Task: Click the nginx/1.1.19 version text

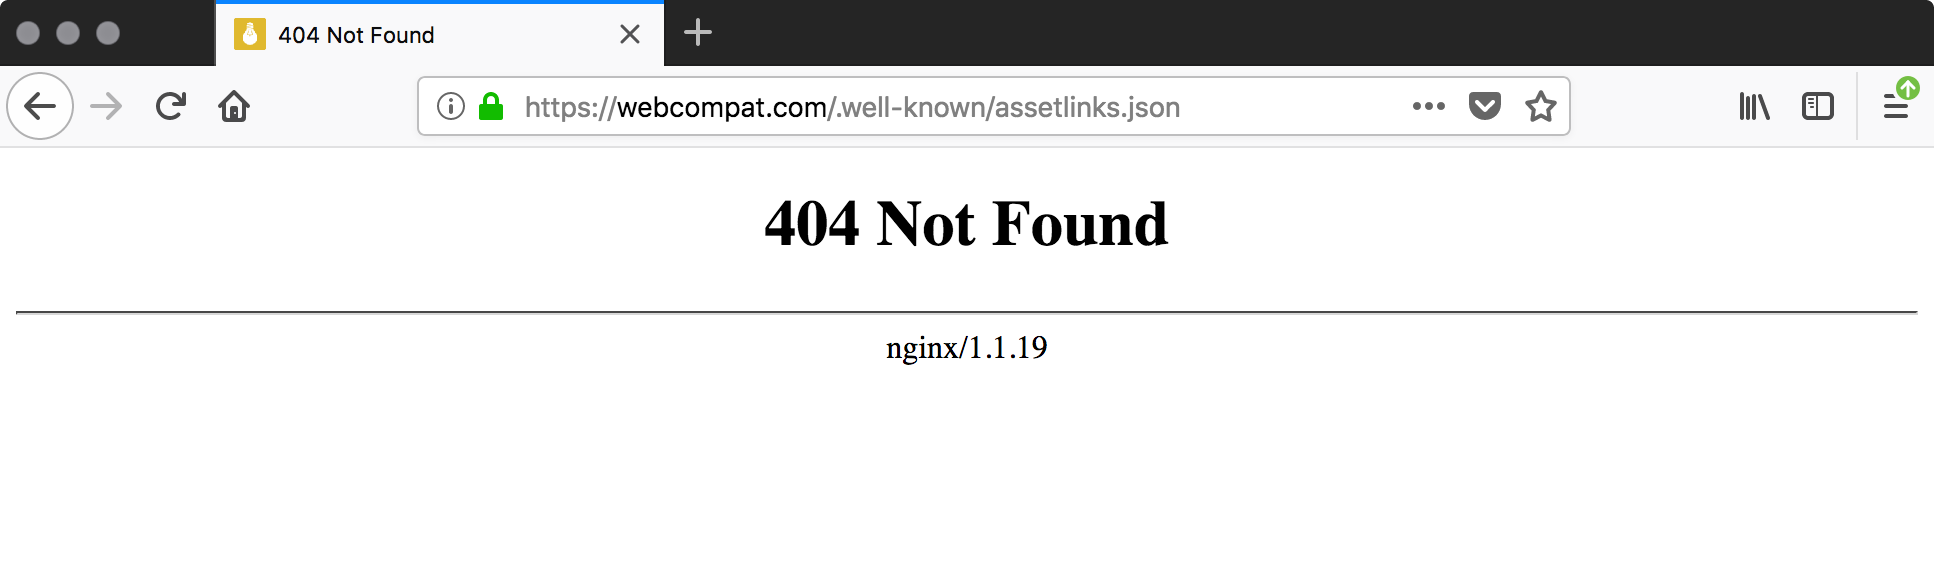Action: point(966,347)
